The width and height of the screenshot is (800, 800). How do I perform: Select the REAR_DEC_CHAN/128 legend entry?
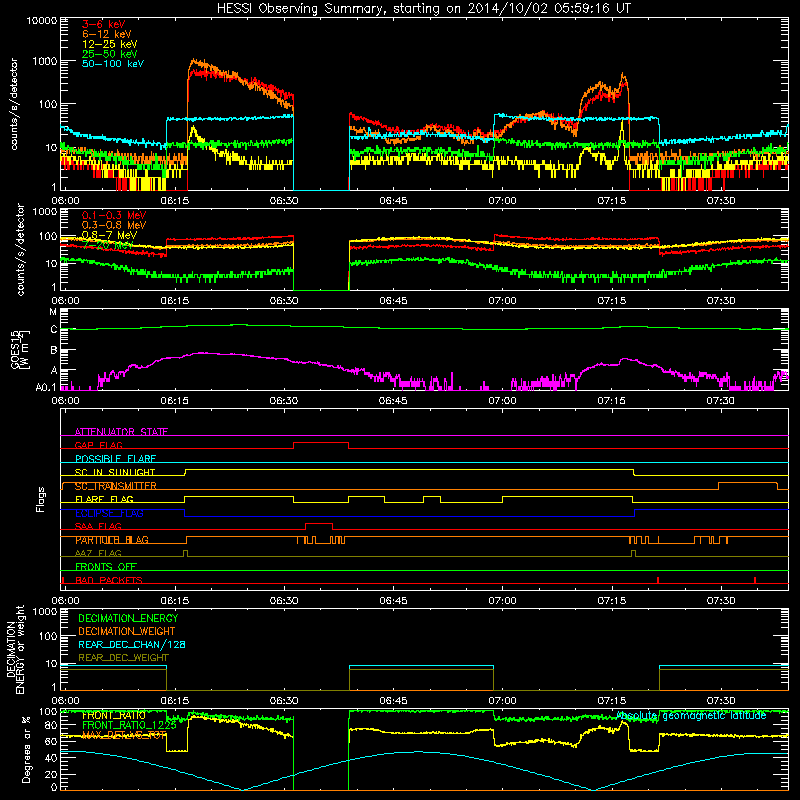click(132, 645)
